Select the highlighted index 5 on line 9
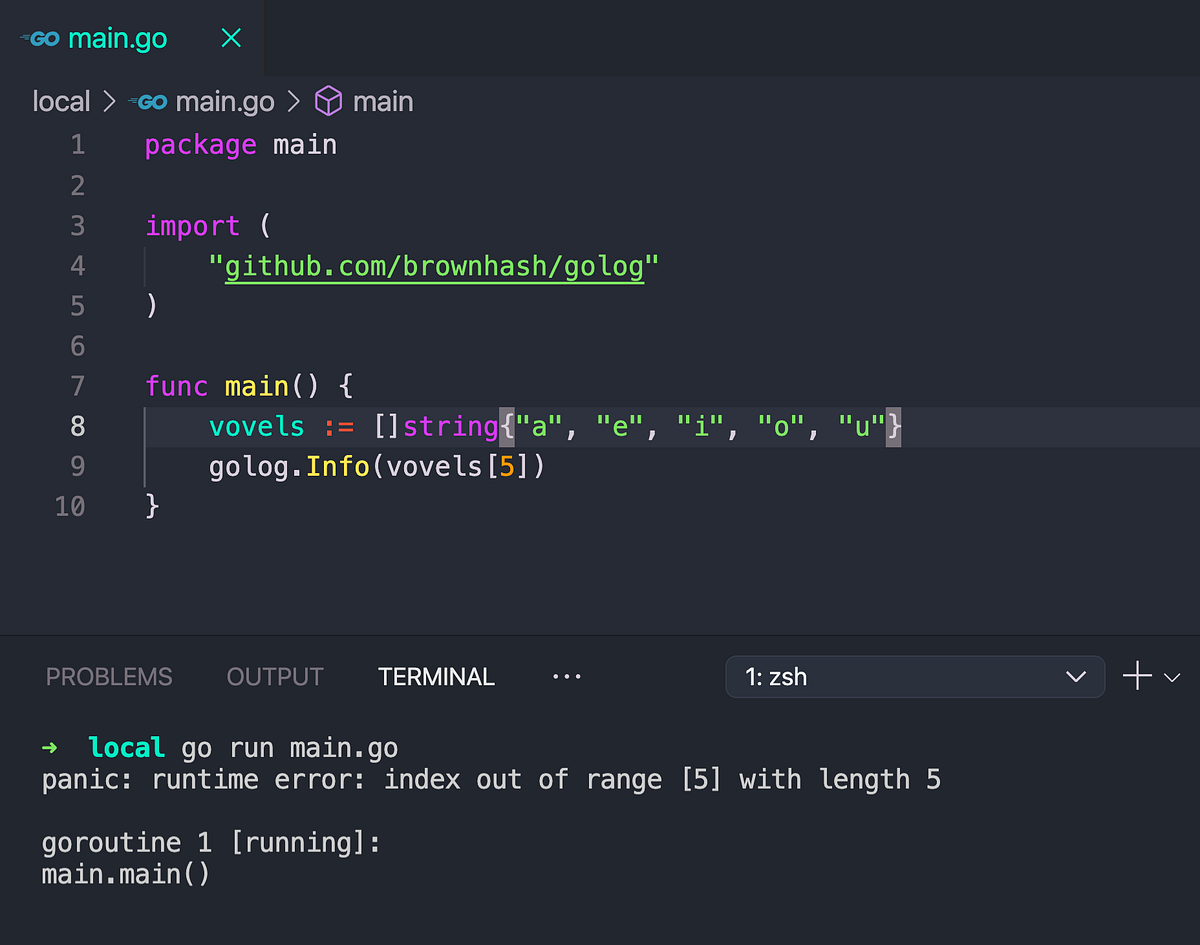The width and height of the screenshot is (1200, 945). [x=506, y=466]
